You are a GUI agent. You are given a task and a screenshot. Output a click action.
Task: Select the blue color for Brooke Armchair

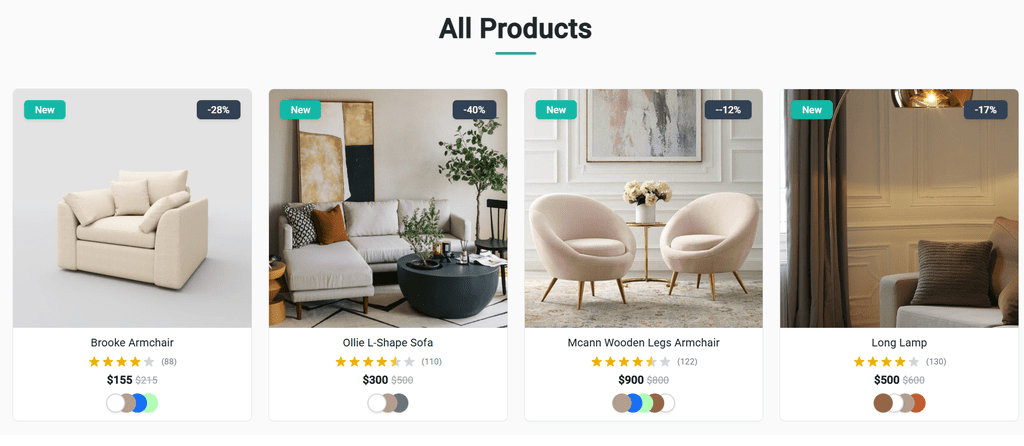[x=138, y=404]
